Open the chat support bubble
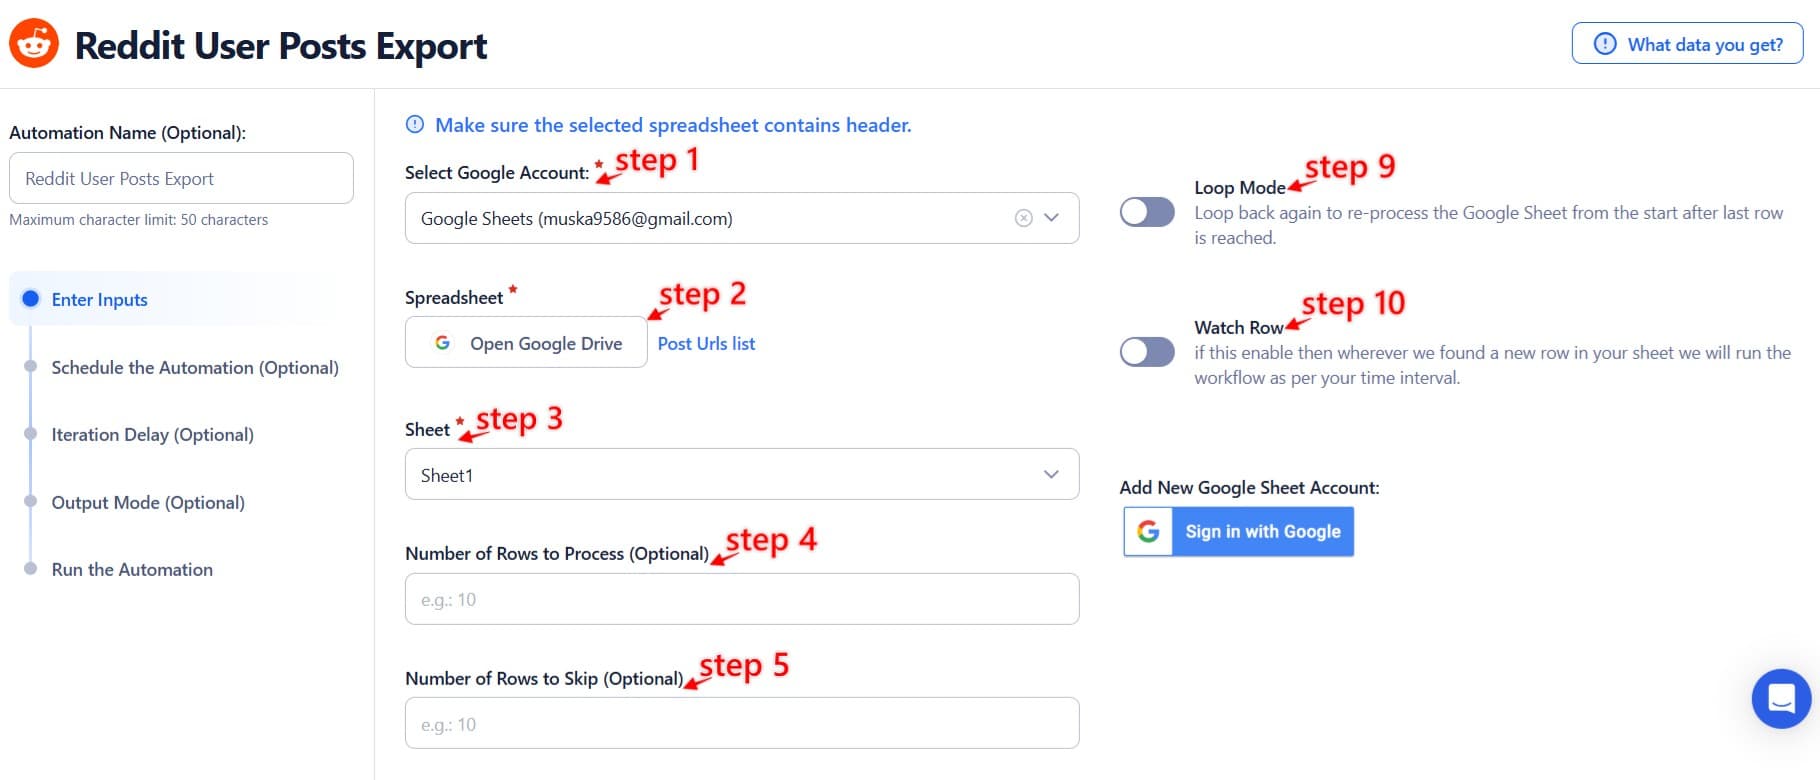Viewport: 1820px width, 780px height. (x=1780, y=698)
